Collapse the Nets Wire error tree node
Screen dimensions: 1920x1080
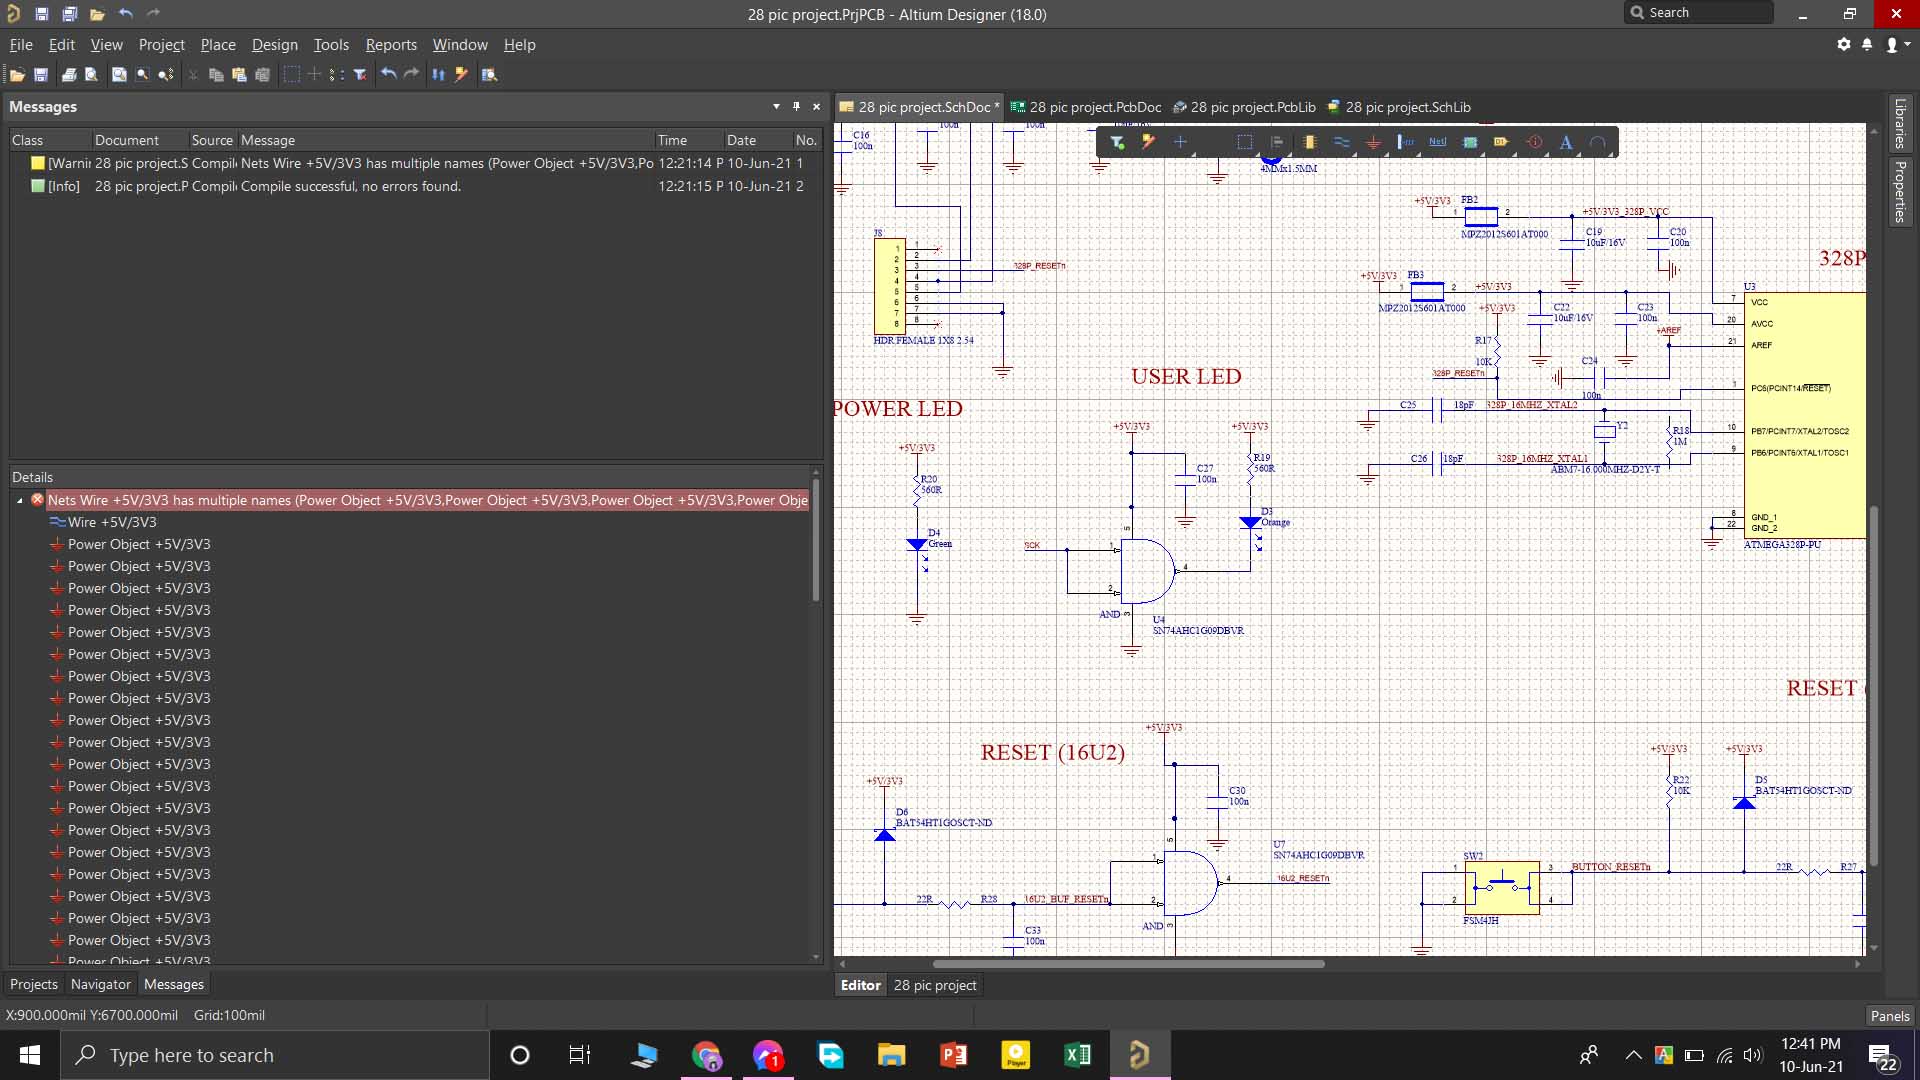coord(20,500)
